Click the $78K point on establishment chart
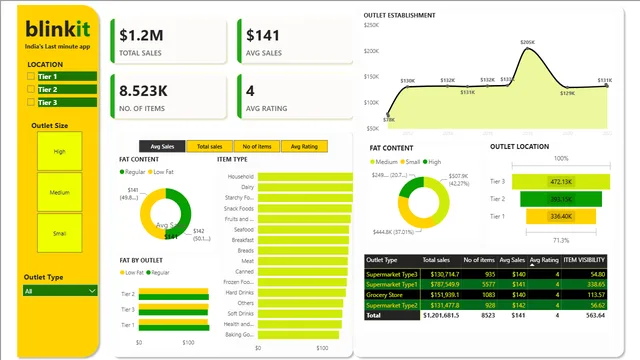Viewport: 640px width, 360px height. [x=388, y=115]
